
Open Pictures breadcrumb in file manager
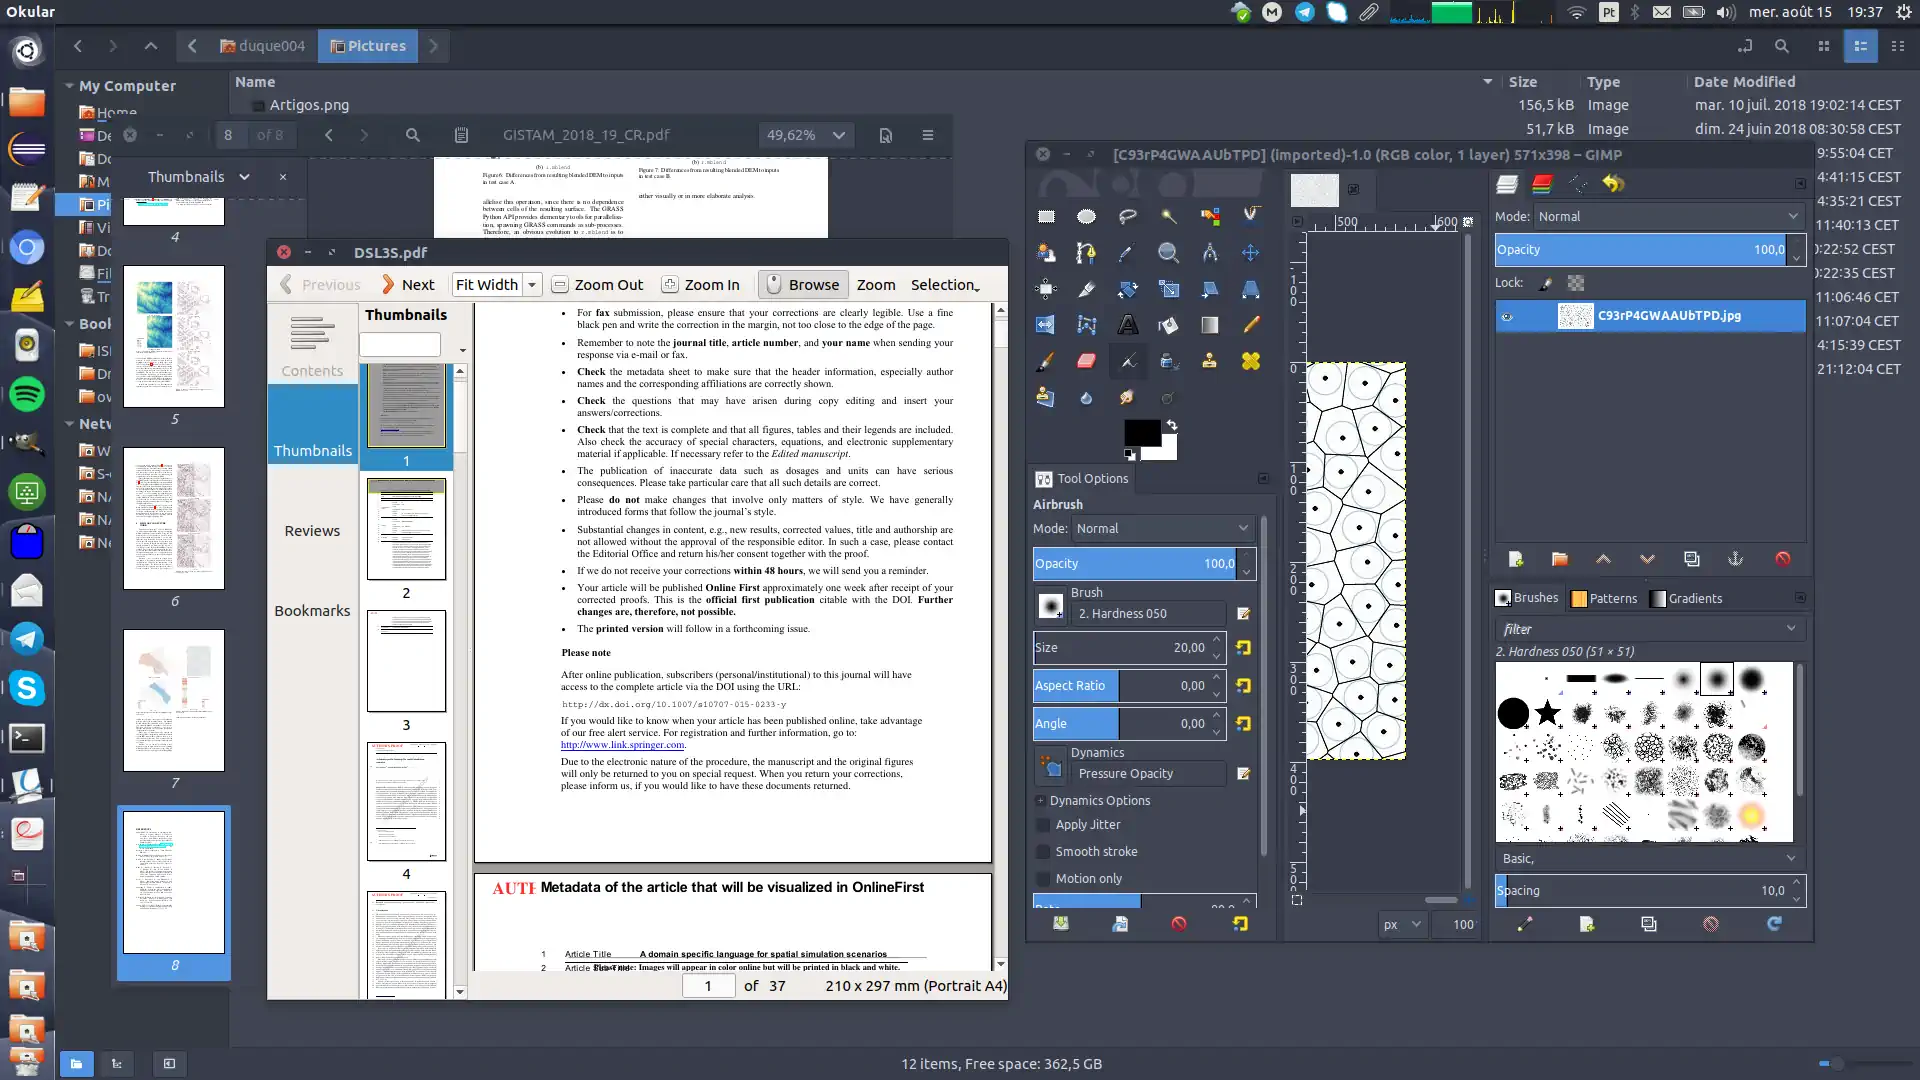coord(368,46)
